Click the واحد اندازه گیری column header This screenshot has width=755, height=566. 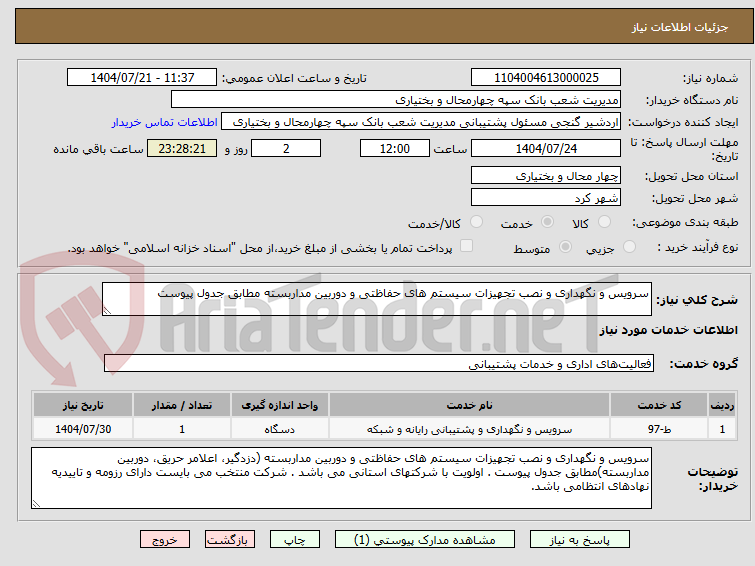coord(280,405)
